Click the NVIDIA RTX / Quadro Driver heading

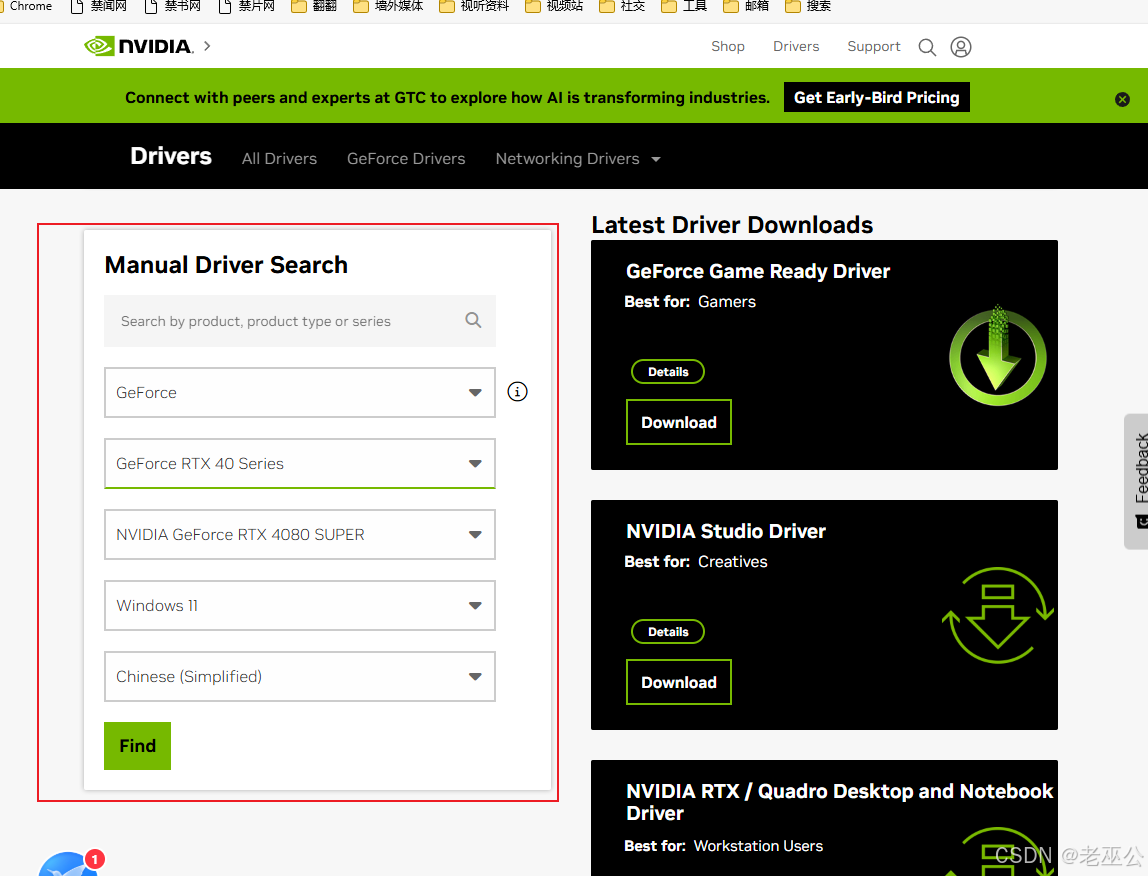click(839, 802)
